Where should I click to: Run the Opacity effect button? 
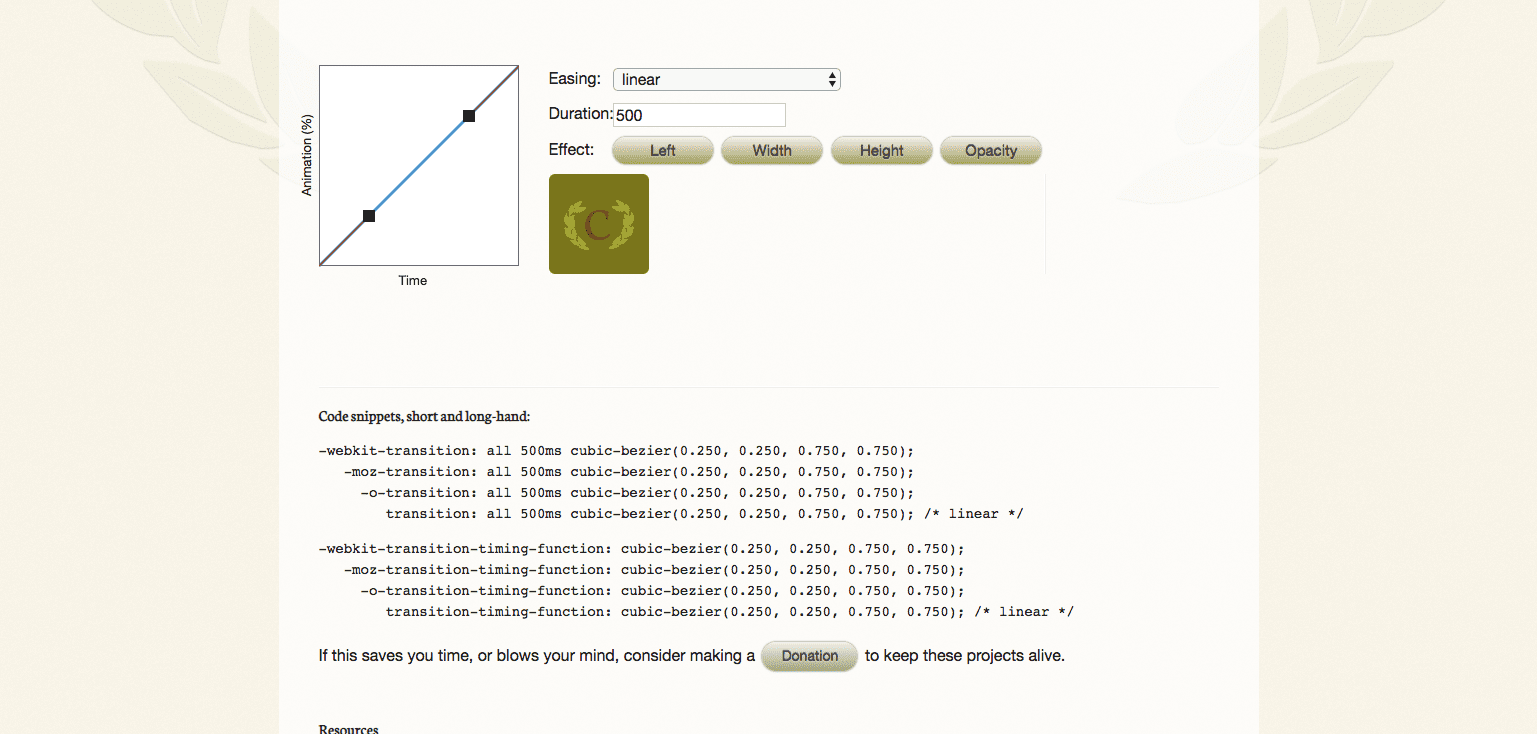[x=990, y=151]
